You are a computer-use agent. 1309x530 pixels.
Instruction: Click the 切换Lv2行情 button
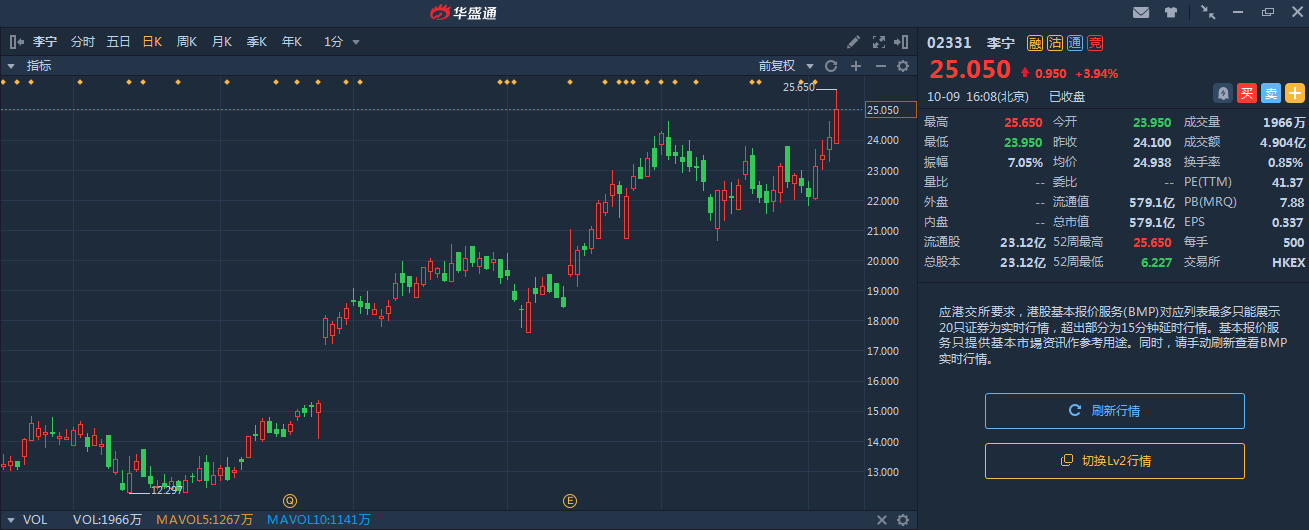pos(1114,461)
